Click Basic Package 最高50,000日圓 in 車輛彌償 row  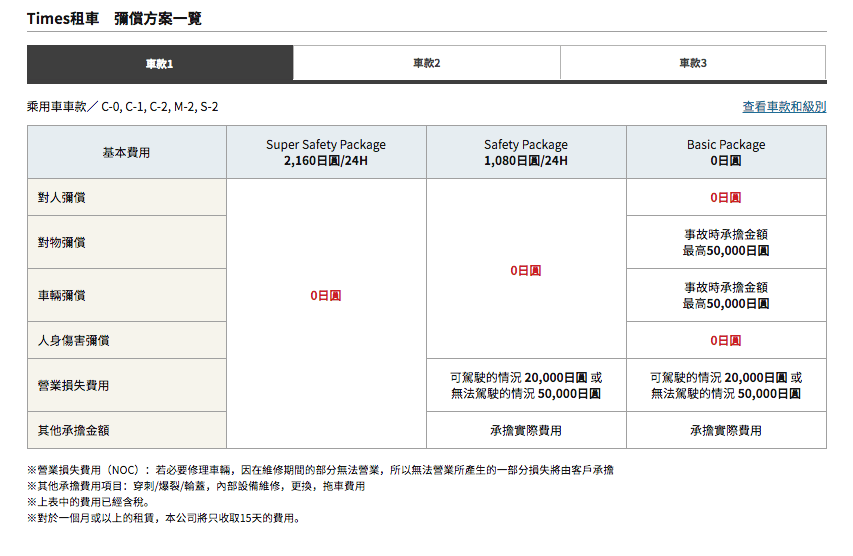[726, 295]
